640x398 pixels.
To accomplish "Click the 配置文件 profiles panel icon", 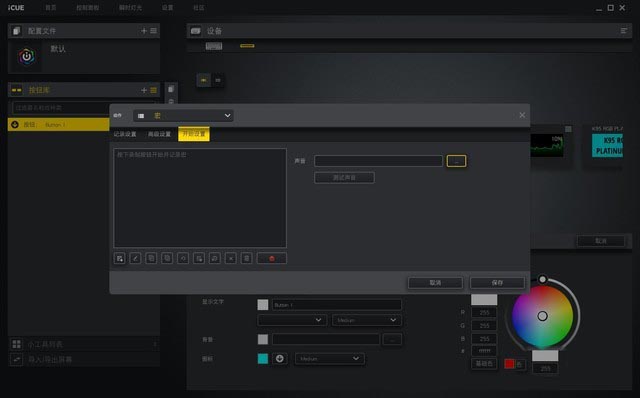I will [17, 31].
